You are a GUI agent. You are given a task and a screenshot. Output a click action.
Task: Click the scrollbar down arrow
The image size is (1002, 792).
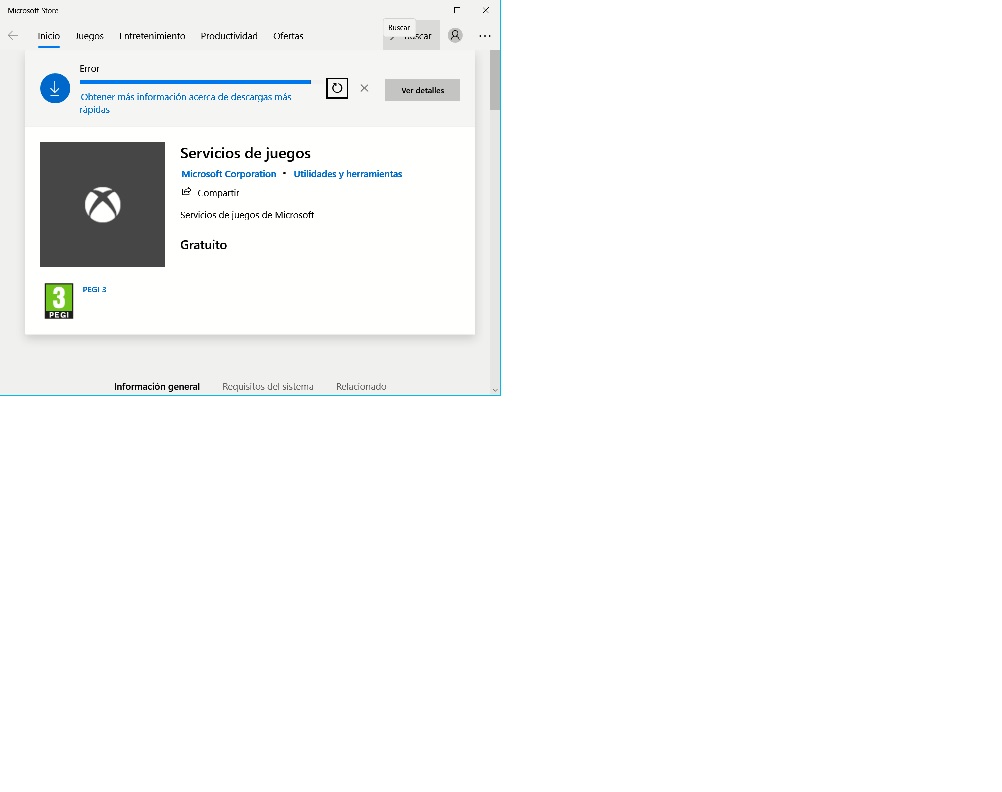[495, 390]
